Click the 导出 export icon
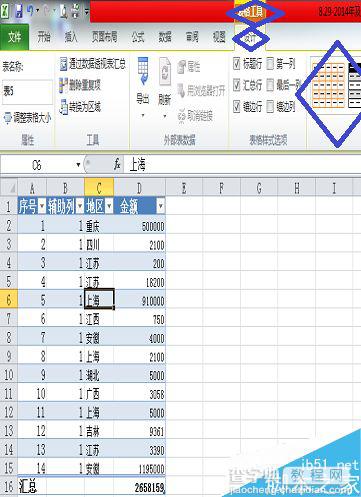This screenshot has height=497, width=361. pos(143,71)
